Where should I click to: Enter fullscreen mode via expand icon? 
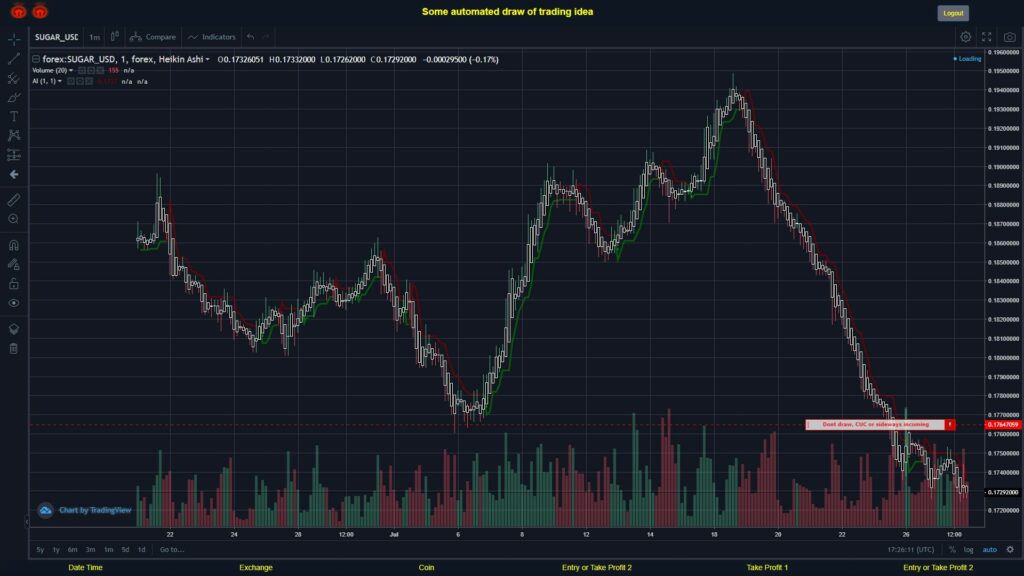coord(987,37)
